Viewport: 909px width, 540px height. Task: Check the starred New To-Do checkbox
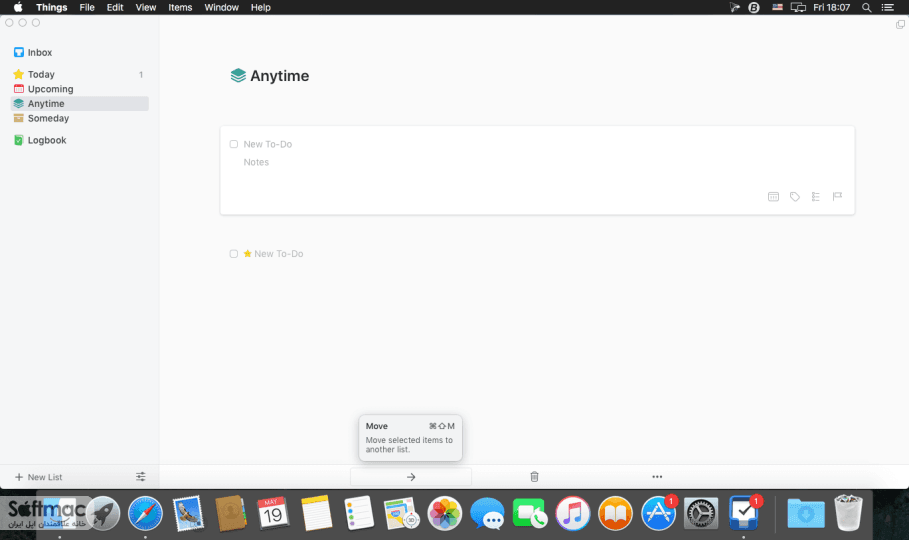click(234, 253)
